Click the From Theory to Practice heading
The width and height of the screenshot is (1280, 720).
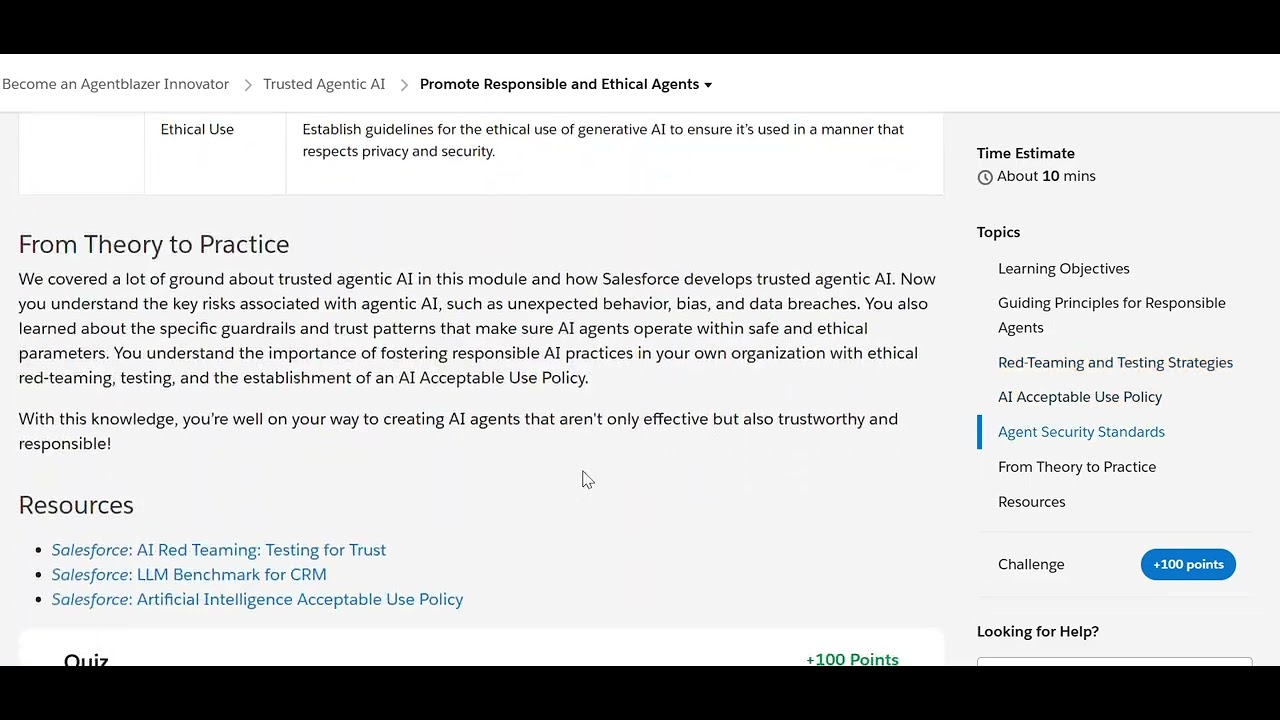(x=154, y=244)
